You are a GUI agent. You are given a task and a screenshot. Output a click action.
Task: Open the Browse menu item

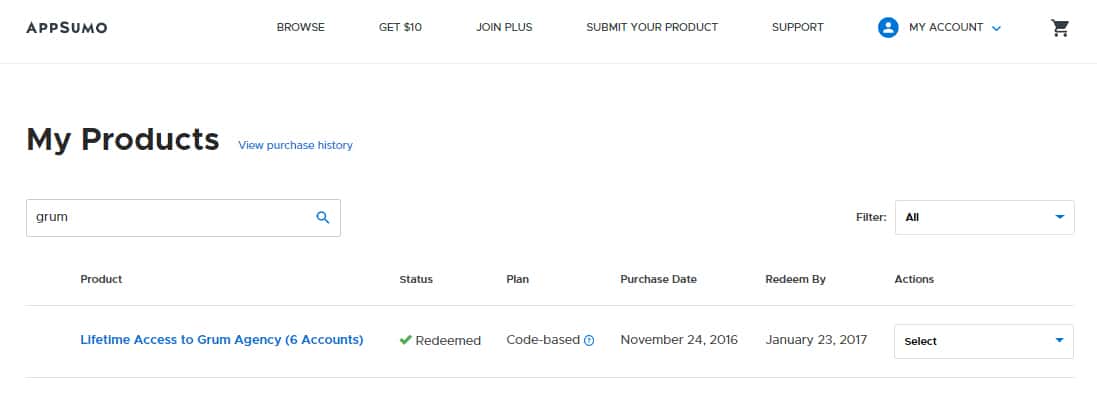click(x=301, y=27)
